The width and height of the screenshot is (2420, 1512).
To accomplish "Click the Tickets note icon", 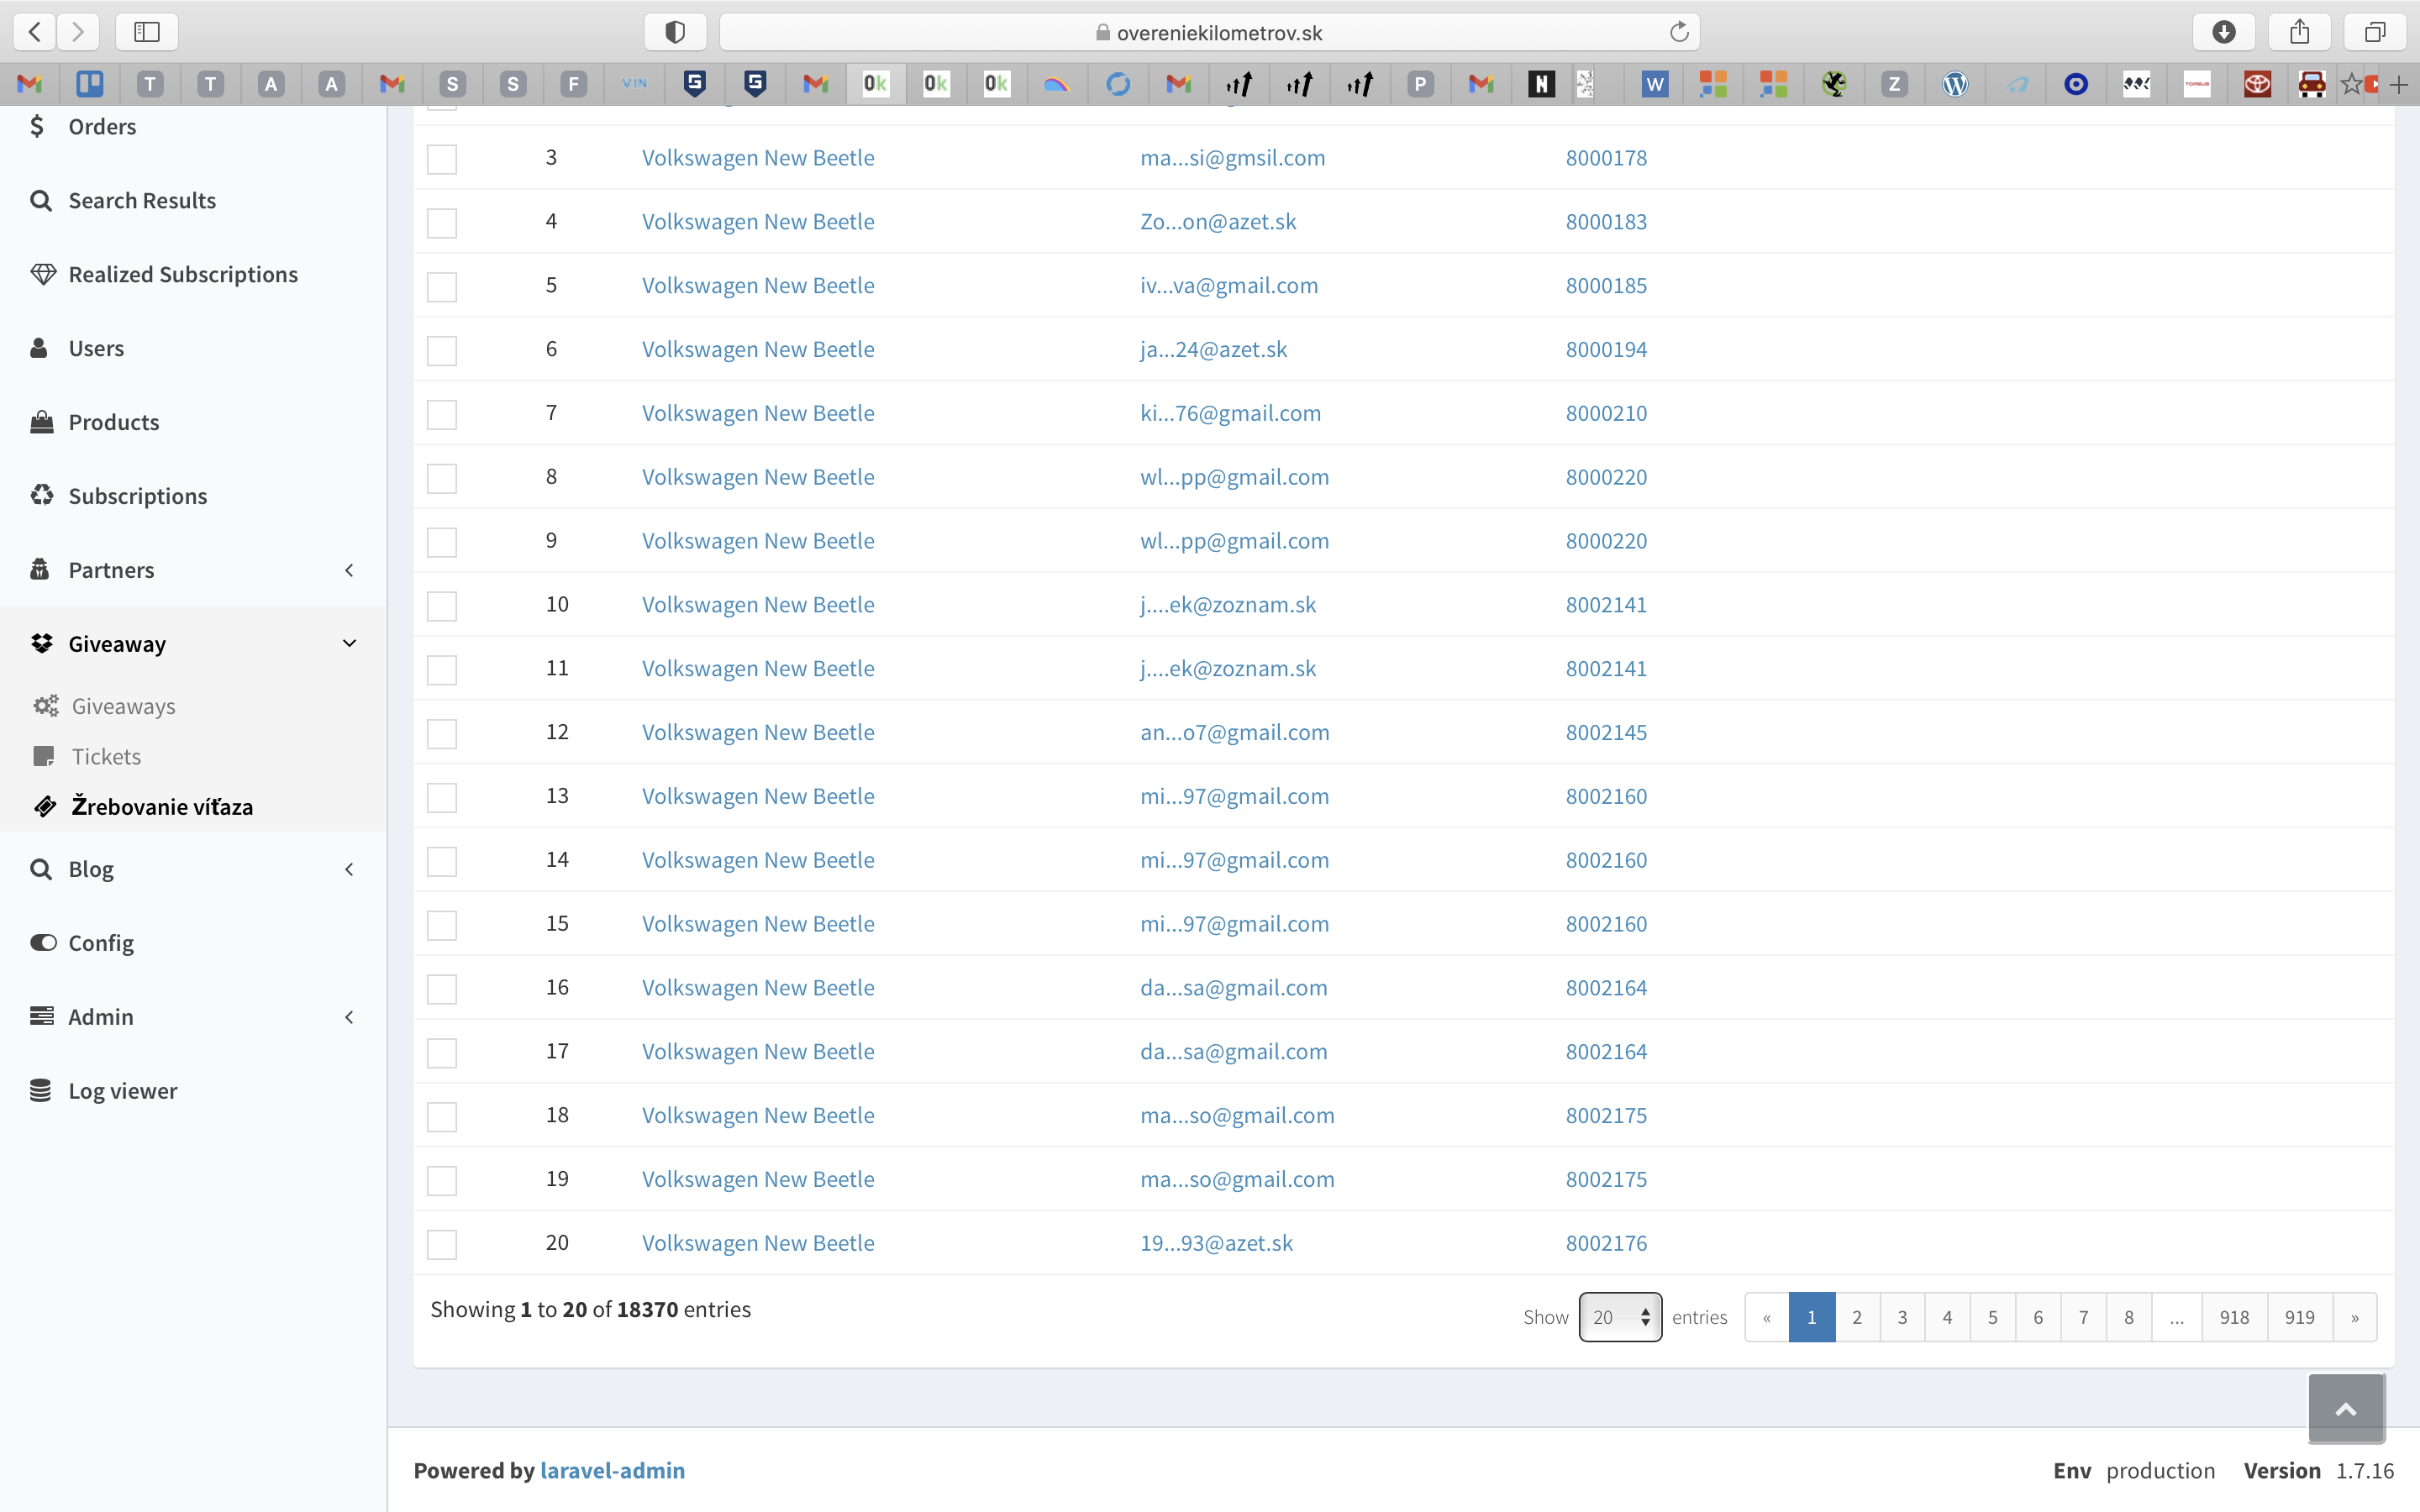I will [x=44, y=756].
